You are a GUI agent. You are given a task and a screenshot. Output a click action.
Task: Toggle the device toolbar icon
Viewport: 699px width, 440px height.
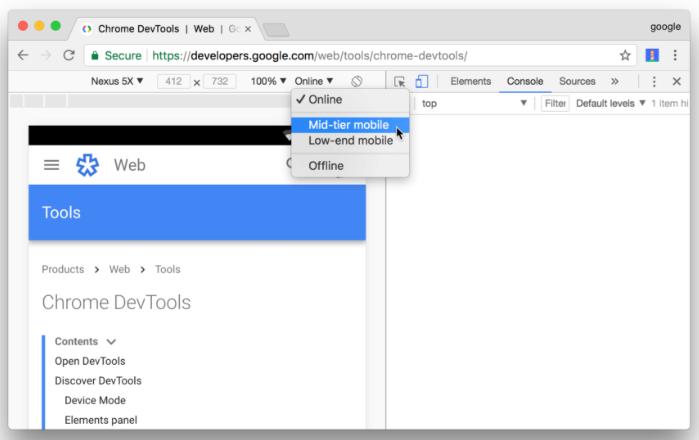(422, 81)
